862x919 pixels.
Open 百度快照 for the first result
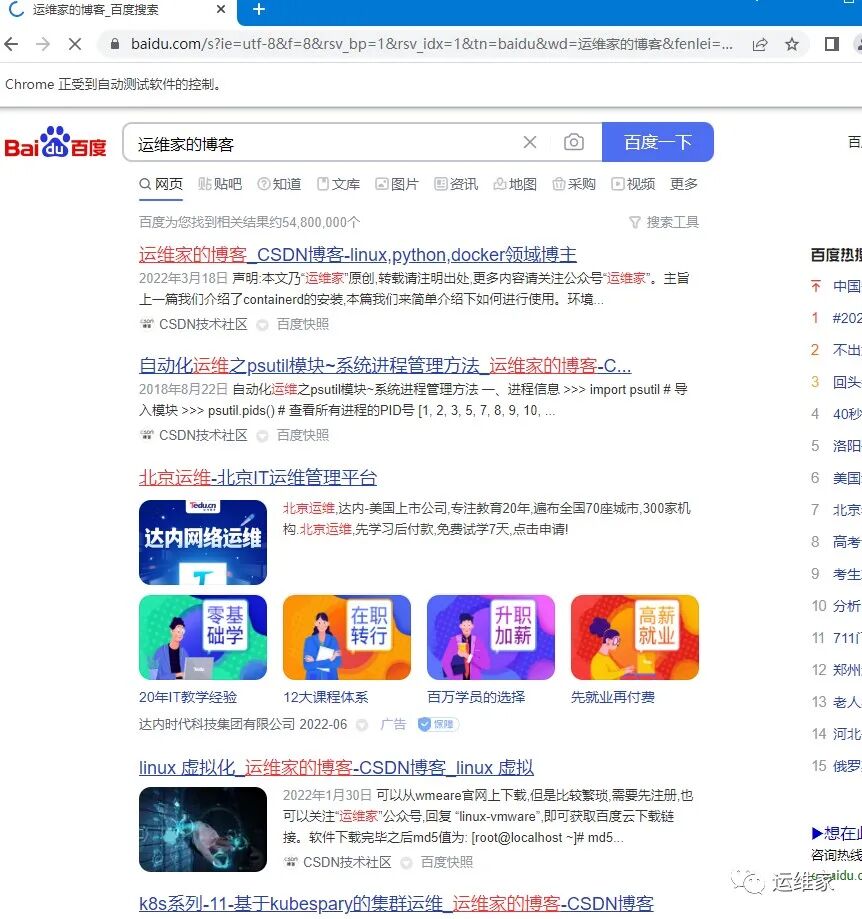coord(299,324)
